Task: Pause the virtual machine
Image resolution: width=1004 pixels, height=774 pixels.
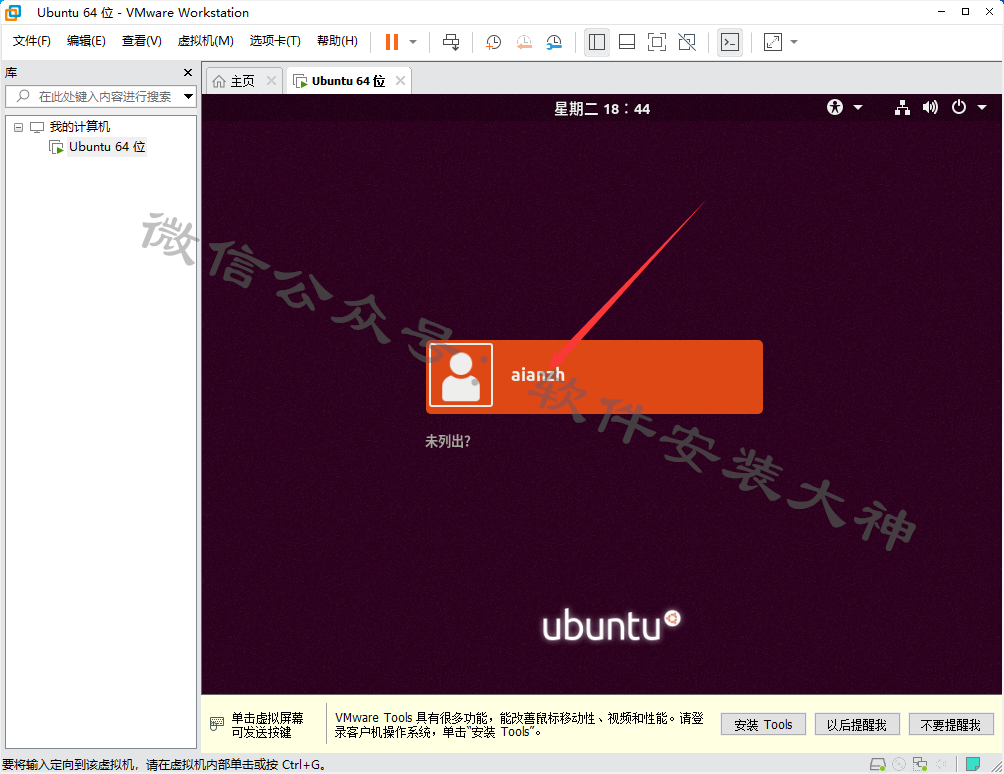Action: click(x=392, y=42)
